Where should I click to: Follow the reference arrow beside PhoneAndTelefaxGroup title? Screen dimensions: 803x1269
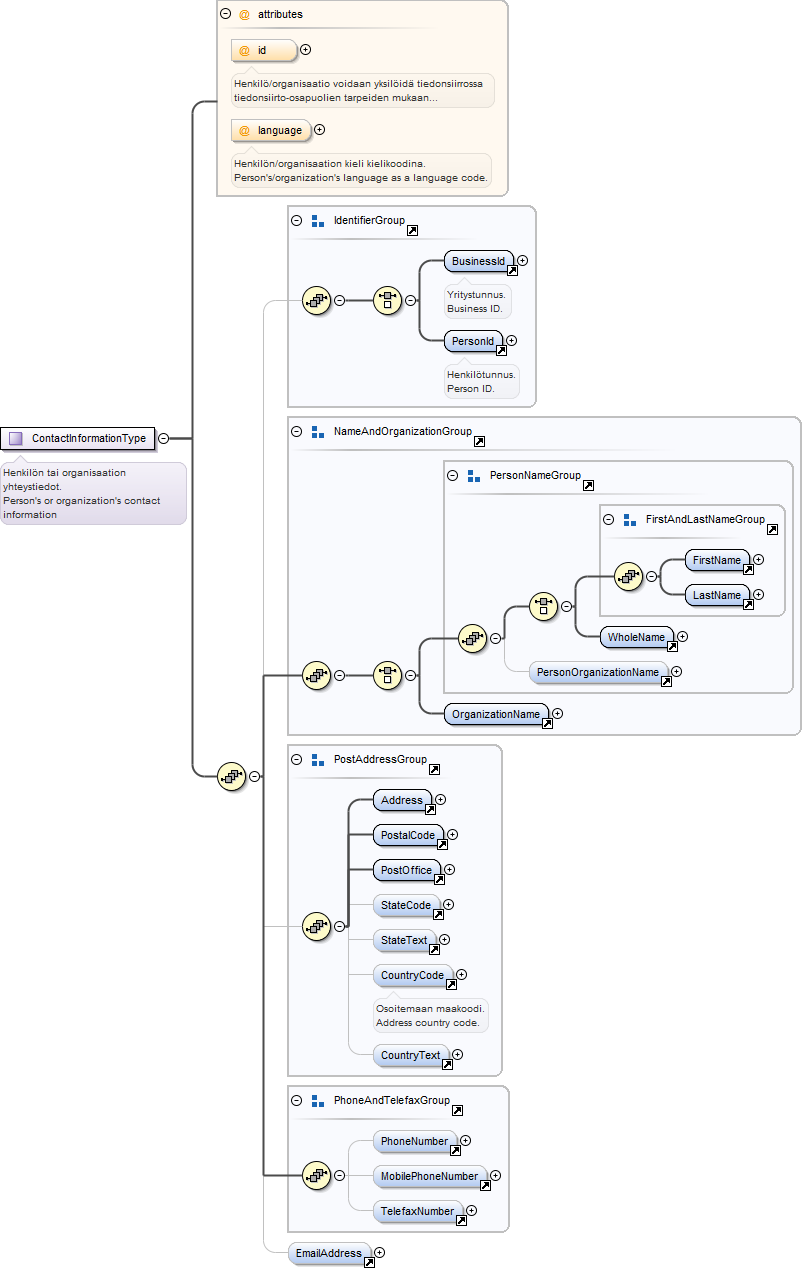457,1110
